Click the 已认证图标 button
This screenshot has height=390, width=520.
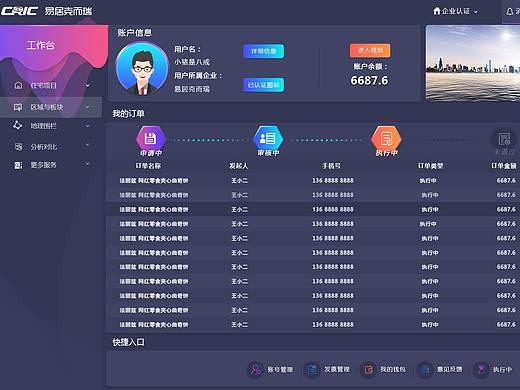click(x=264, y=85)
